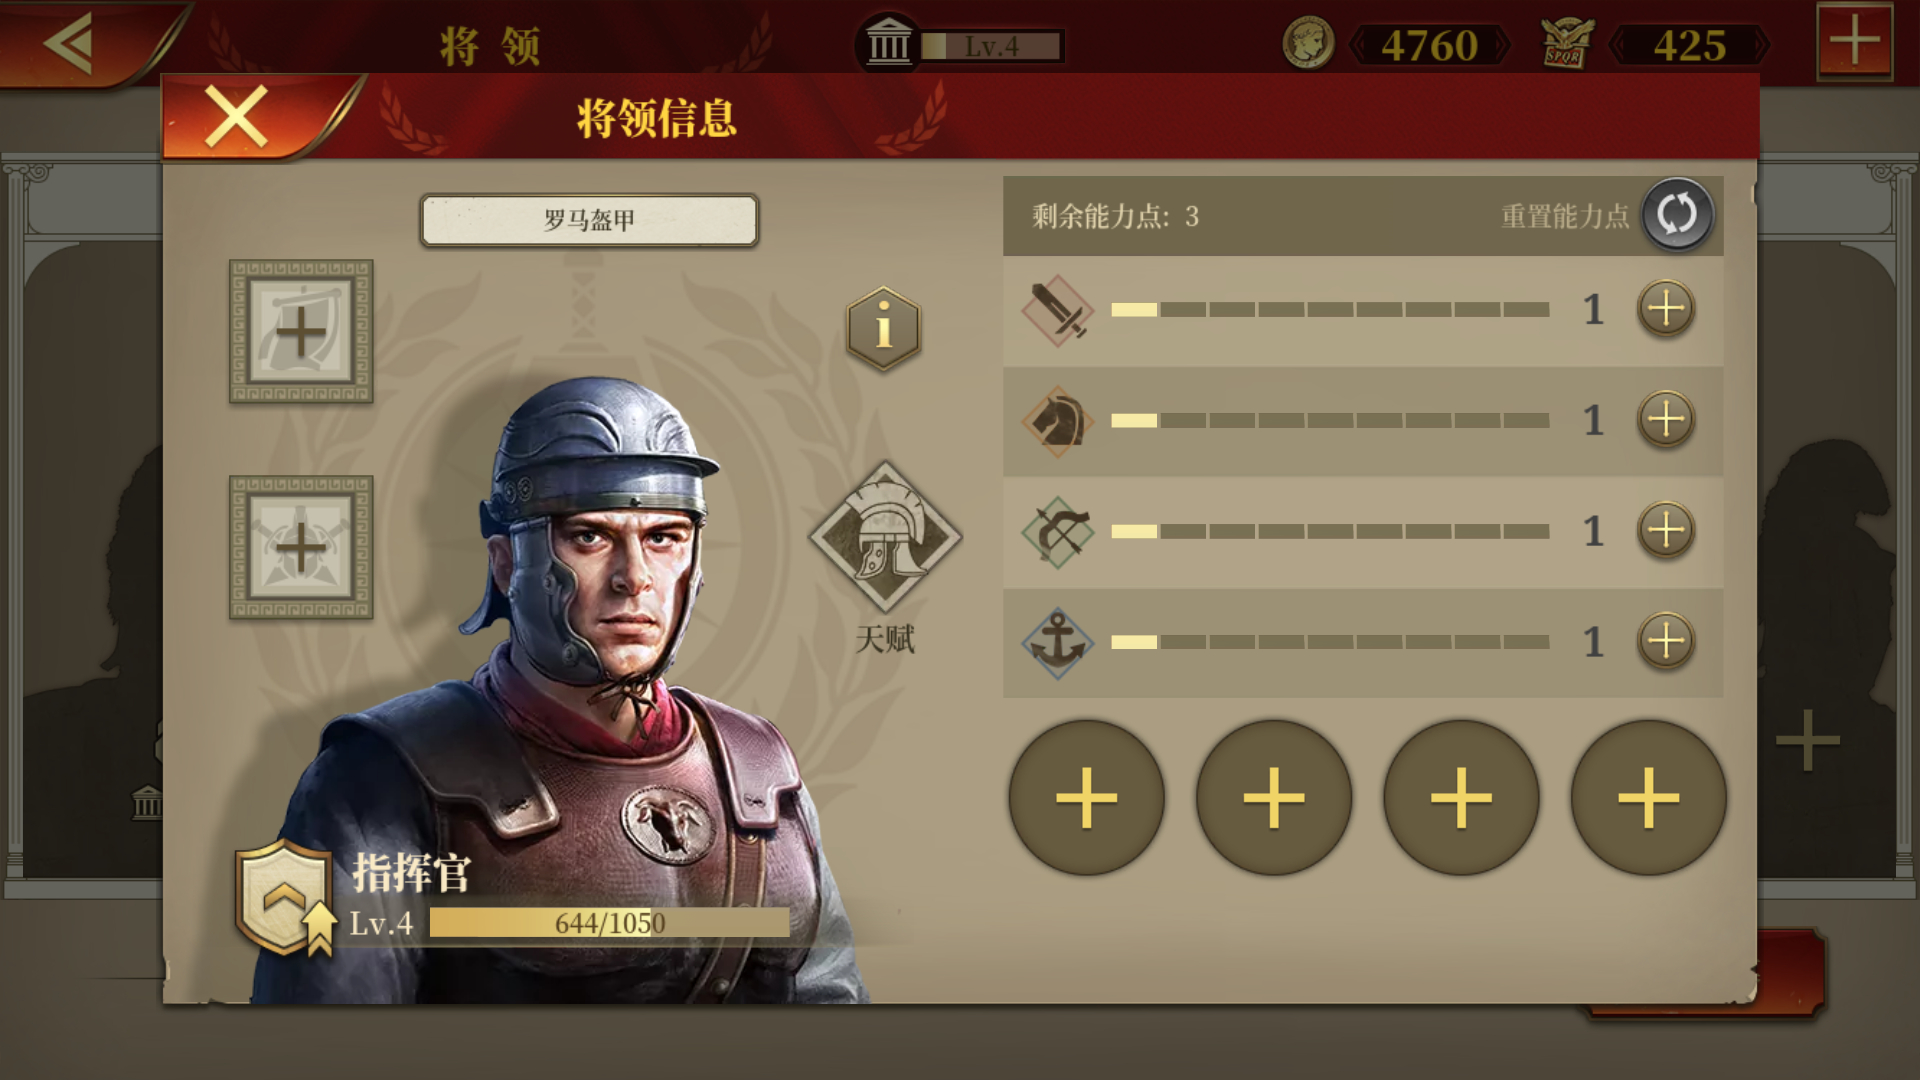Add a point to the bow archery skill
The width and height of the screenshot is (1920, 1080).
[x=1665, y=530]
